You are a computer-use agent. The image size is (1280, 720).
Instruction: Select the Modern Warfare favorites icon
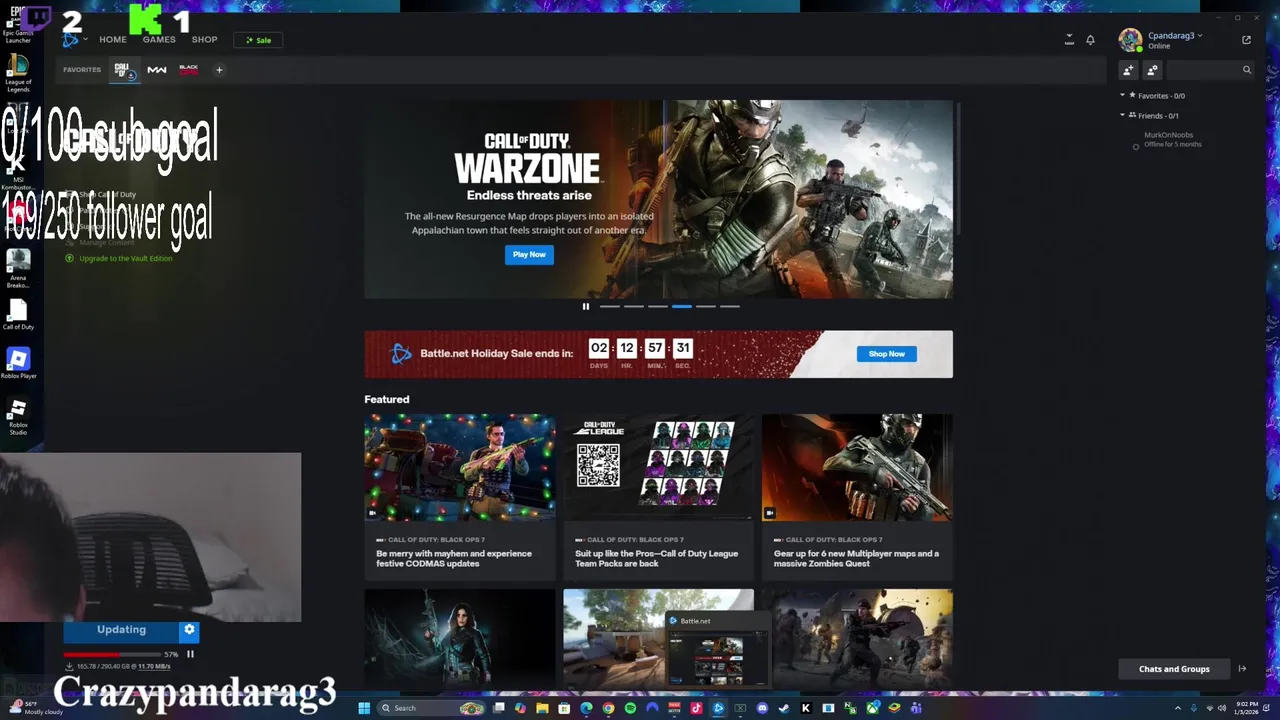[x=157, y=70]
